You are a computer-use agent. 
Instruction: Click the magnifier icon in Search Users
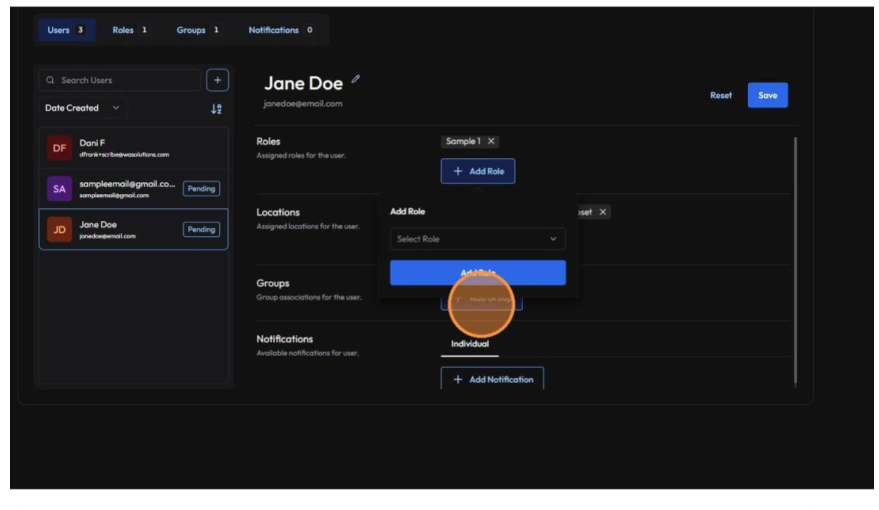[x=50, y=80]
